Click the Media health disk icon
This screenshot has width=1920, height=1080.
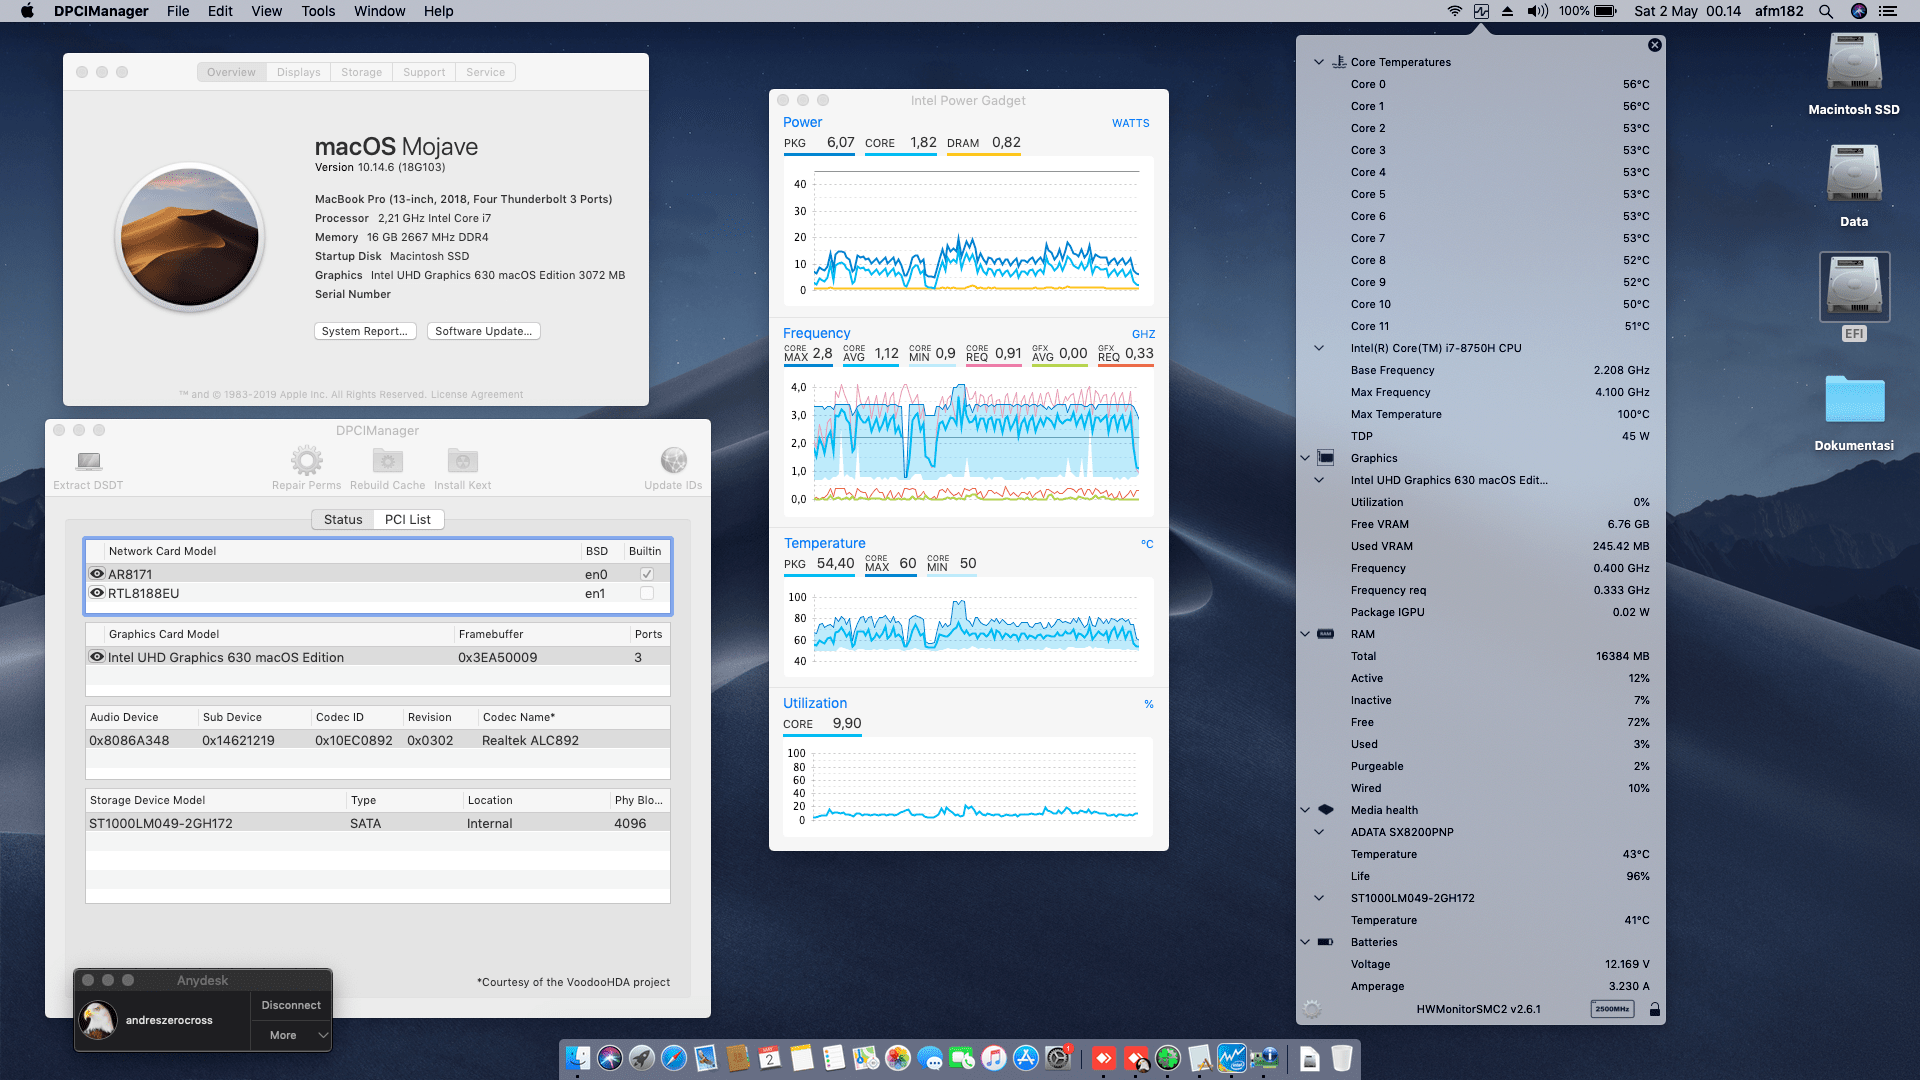(1325, 810)
